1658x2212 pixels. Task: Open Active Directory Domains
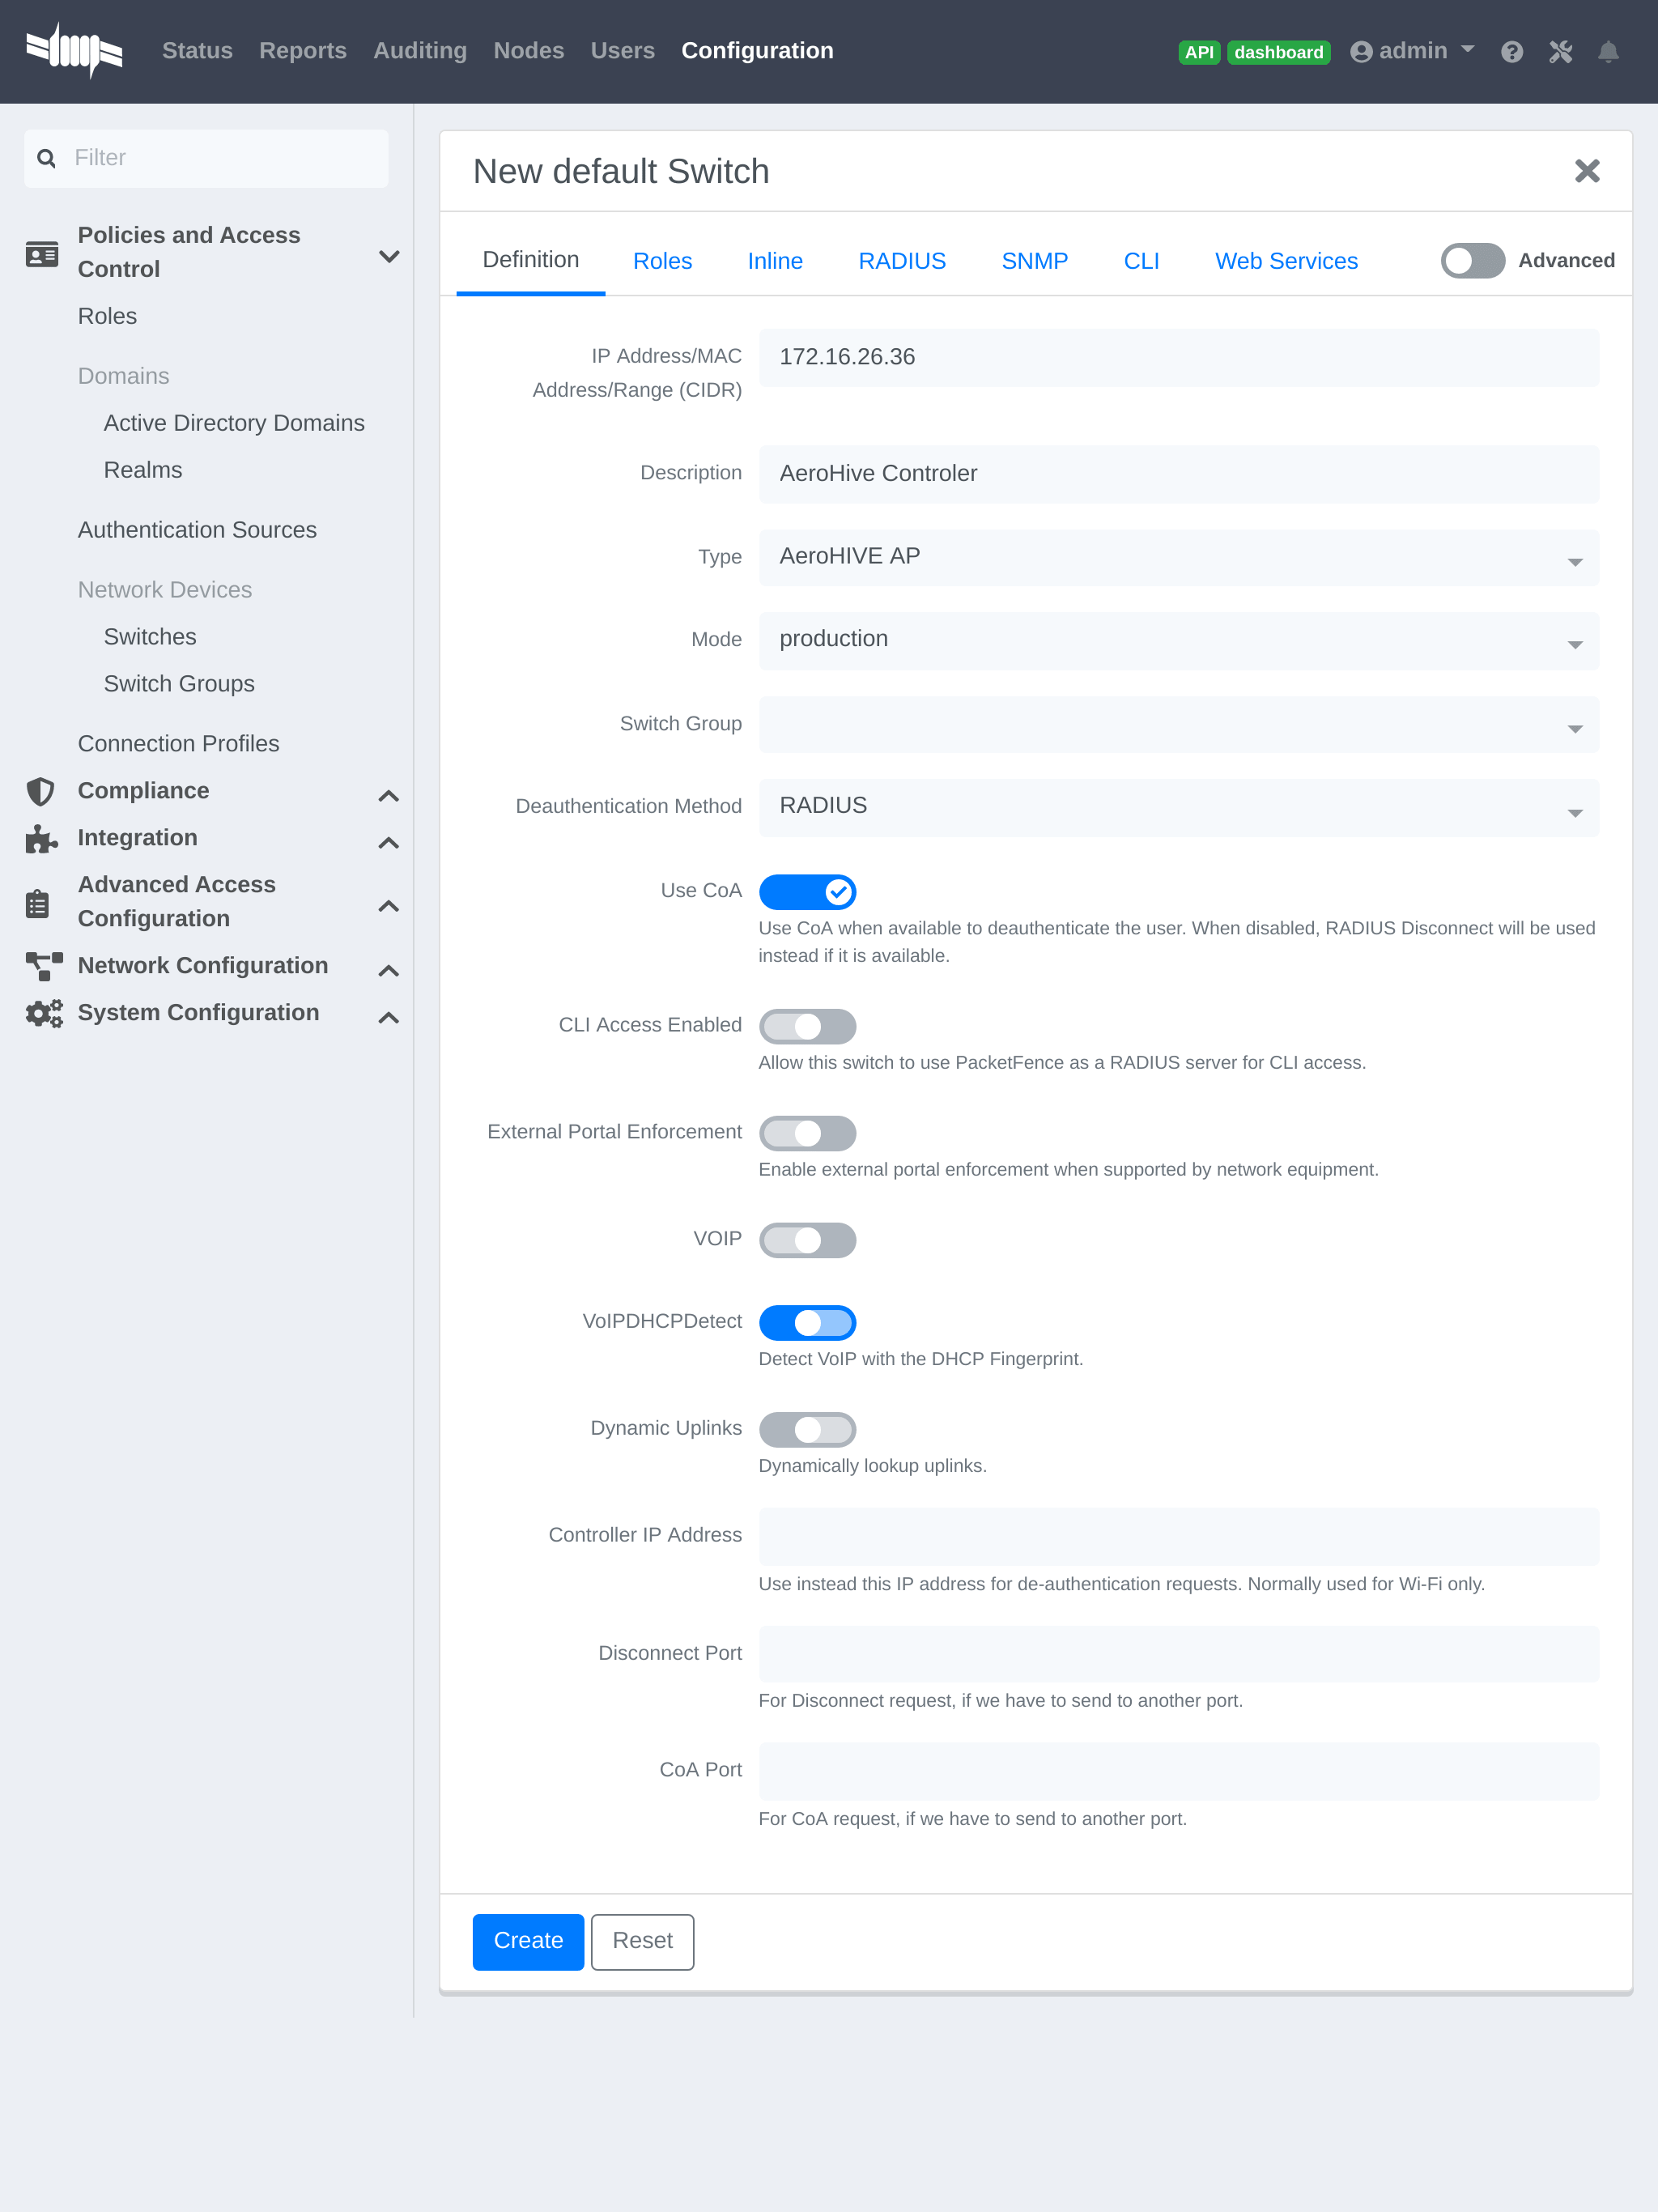(x=234, y=424)
